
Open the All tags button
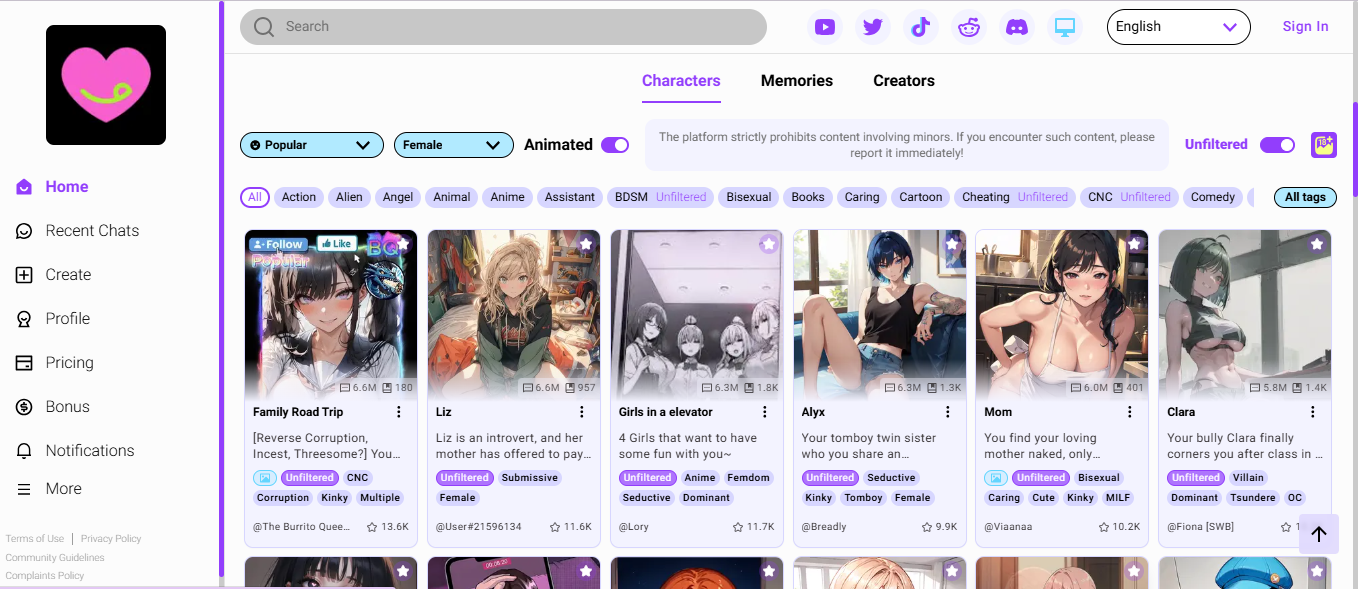click(1304, 197)
